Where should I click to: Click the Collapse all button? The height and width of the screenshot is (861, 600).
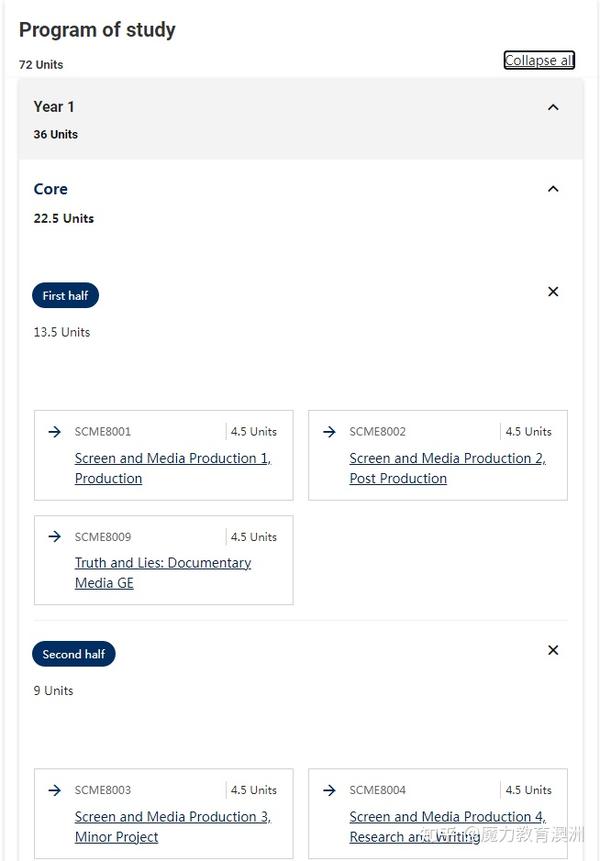click(539, 60)
